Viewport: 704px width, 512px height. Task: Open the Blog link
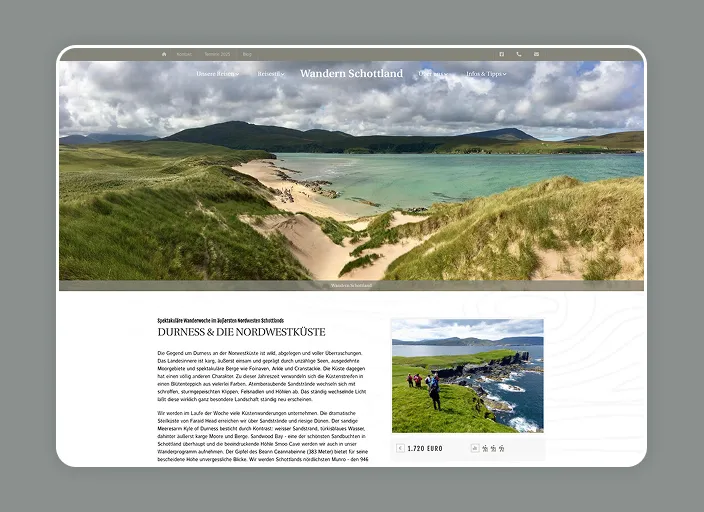[x=247, y=54]
